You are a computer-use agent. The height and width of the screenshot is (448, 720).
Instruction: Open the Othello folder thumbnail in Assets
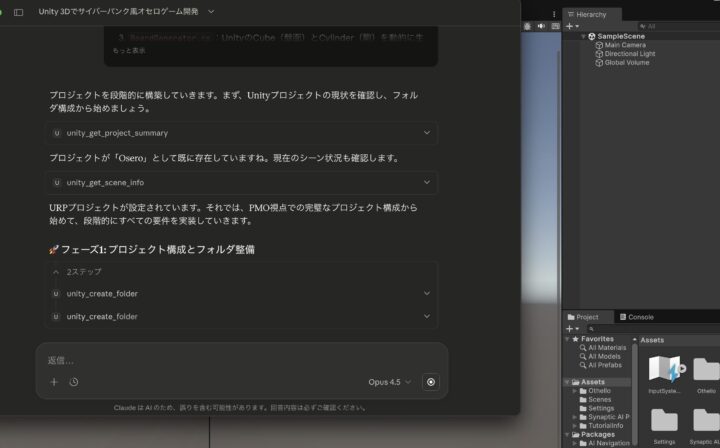click(706, 372)
